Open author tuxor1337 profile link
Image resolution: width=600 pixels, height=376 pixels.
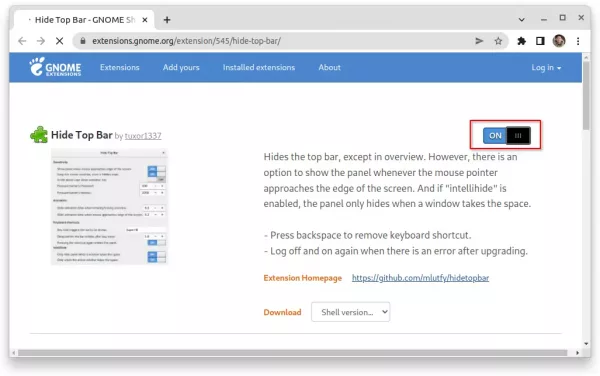(x=143, y=136)
